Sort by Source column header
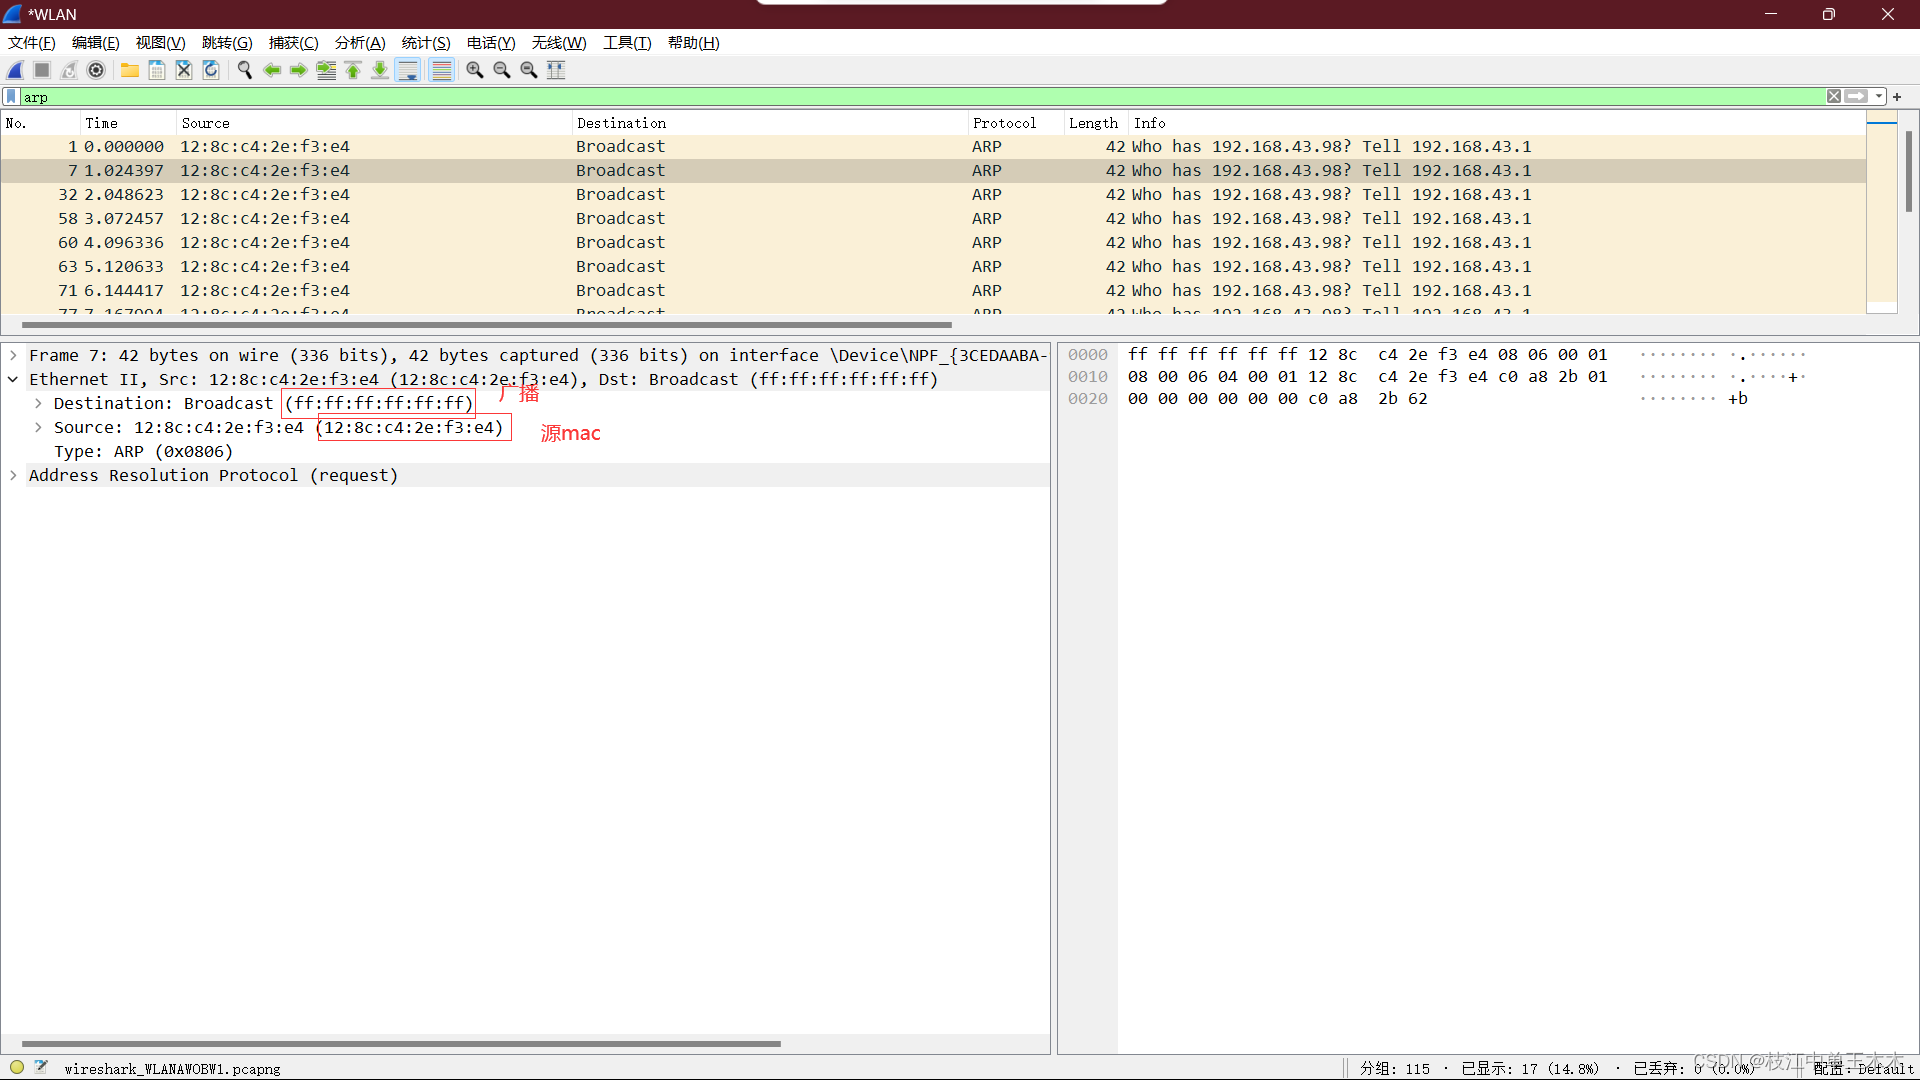Viewport: 1920px width, 1080px height. coord(375,123)
